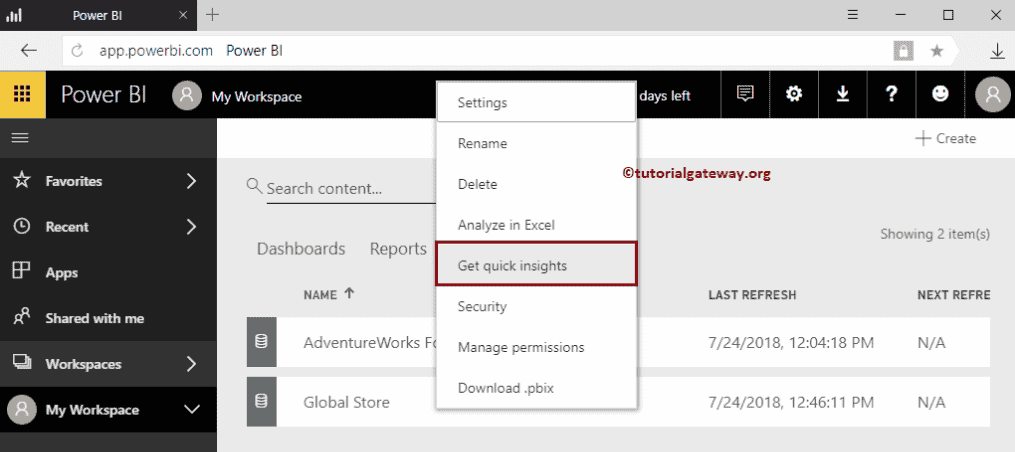
Task: Click the LAST REFRESH column header
Action: [x=752, y=295]
